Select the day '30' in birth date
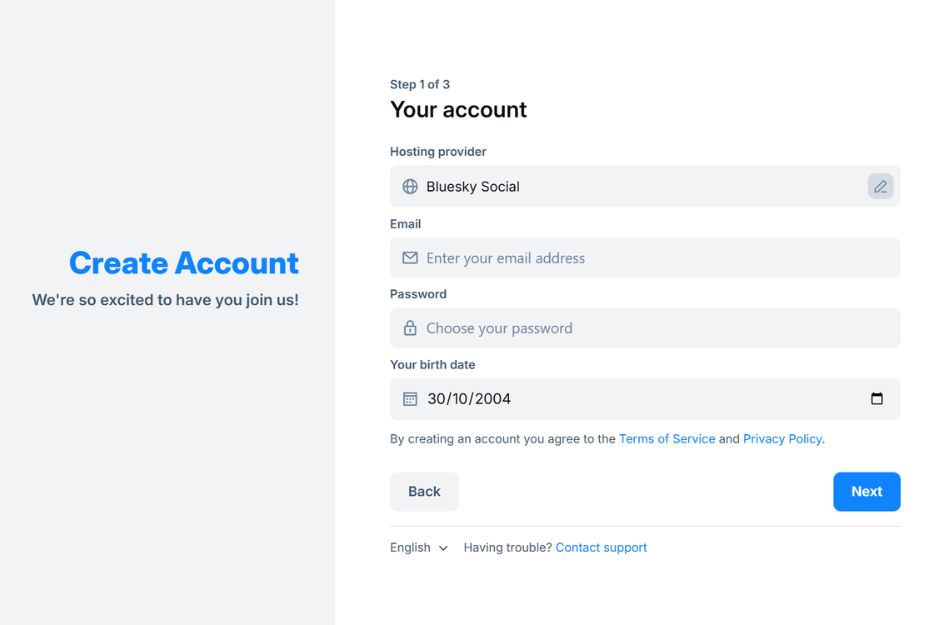This screenshot has height=625, width=938. tap(437, 399)
